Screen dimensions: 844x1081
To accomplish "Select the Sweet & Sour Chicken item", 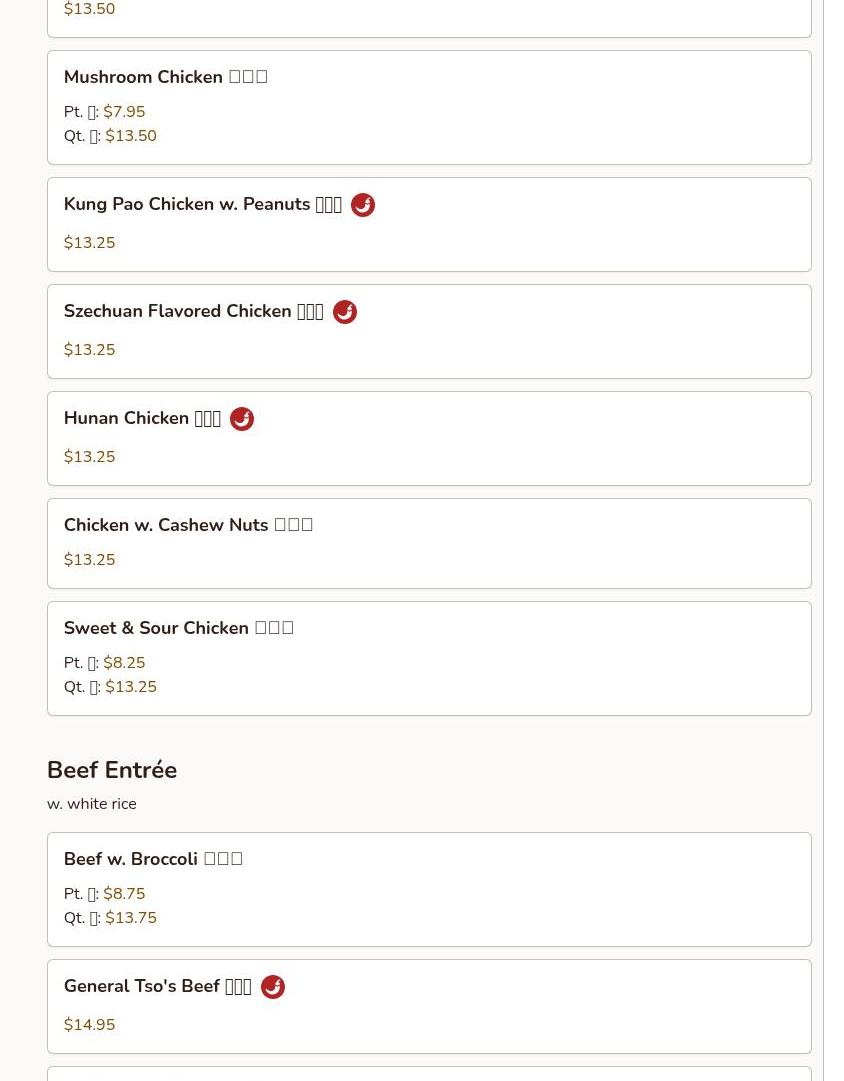I will (429, 658).
